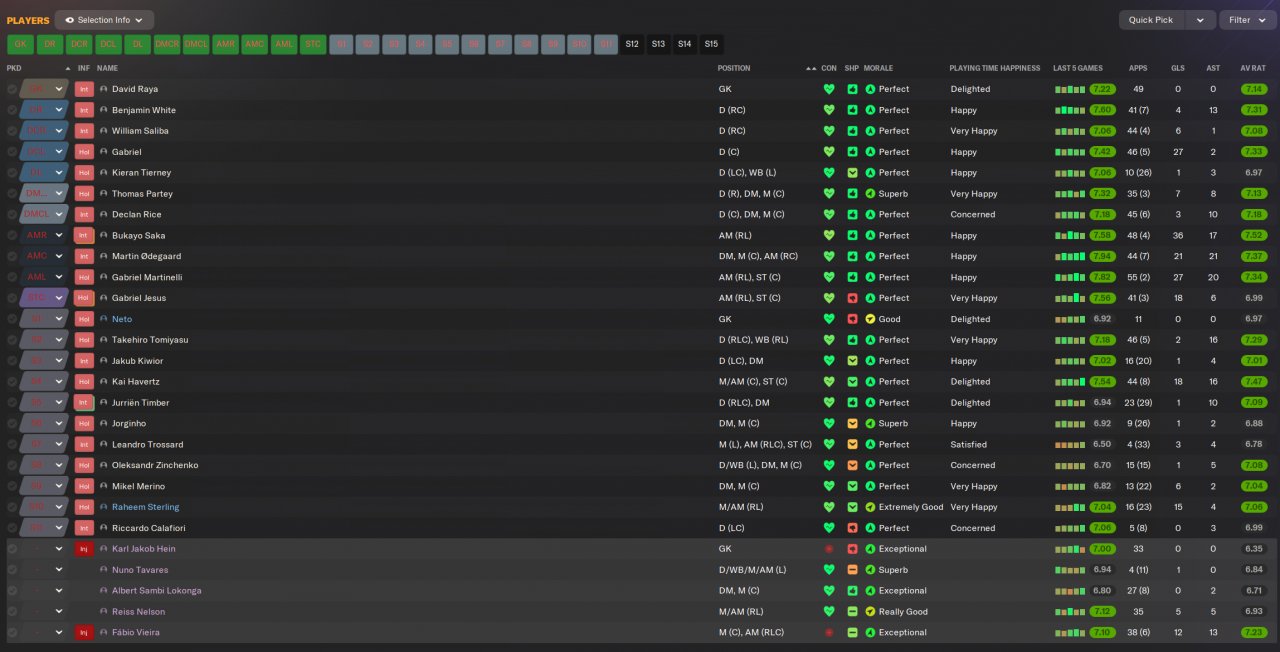Click Bukayo Saka's Int status badge
Image resolution: width=1280 pixels, height=652 pixels.
pos(84,236)
